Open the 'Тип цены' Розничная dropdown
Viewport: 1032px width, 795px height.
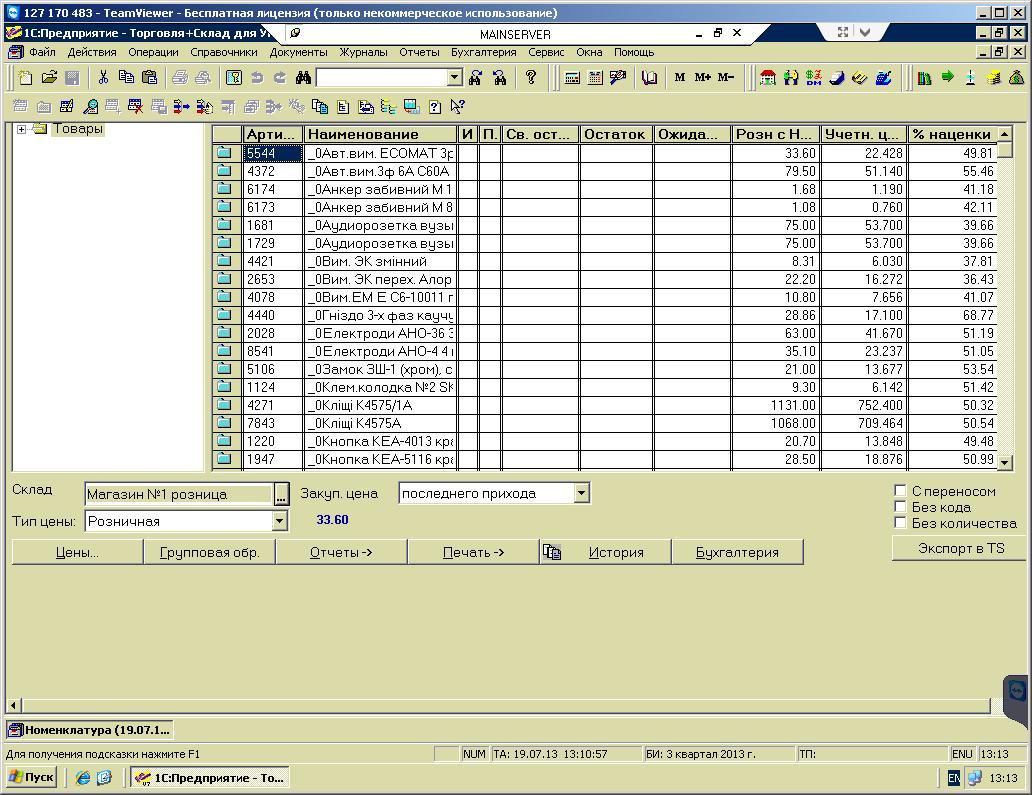(279, 521)
